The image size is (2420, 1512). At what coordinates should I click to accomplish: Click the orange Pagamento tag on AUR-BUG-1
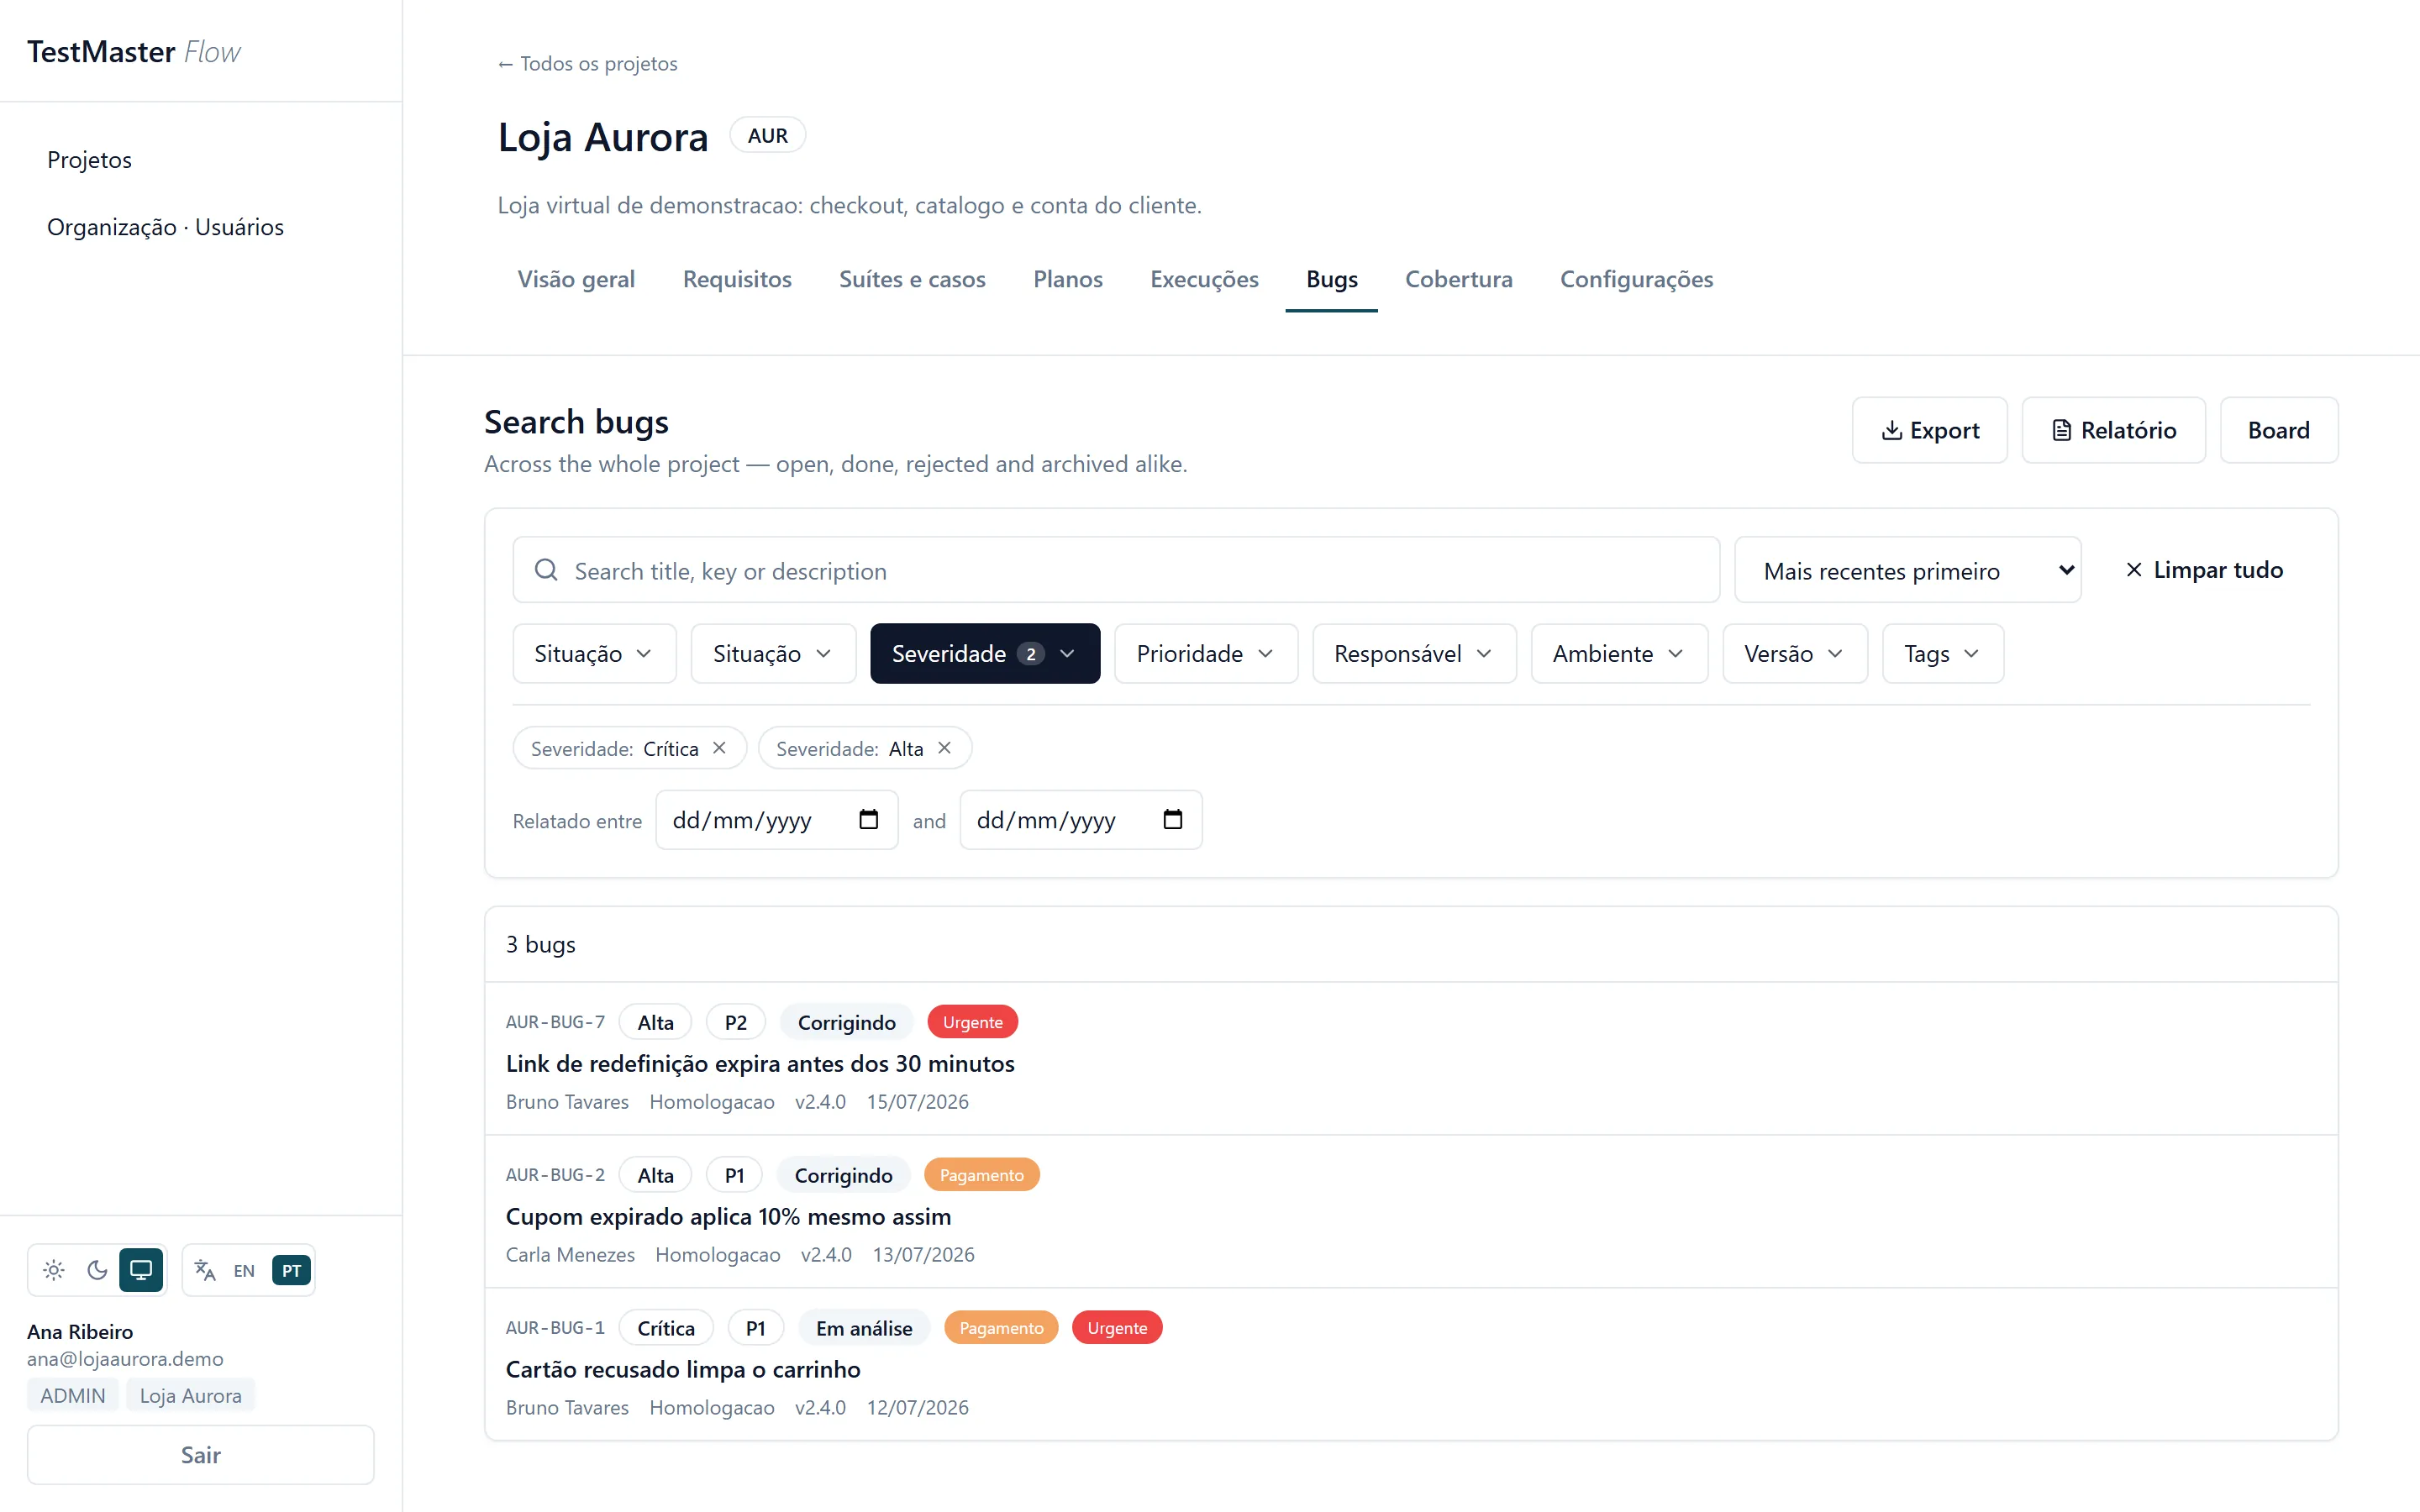[x=1001, y=1328]
